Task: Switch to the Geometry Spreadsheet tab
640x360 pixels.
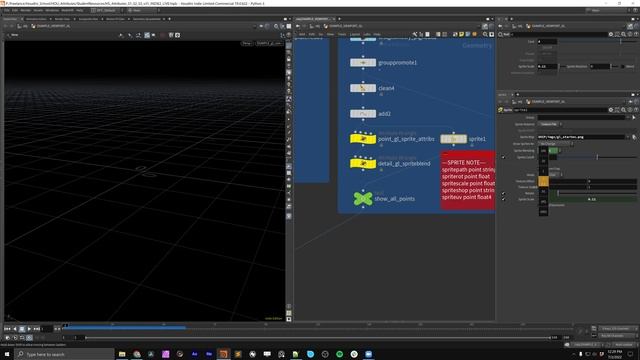Action: [x=147, y=19]
